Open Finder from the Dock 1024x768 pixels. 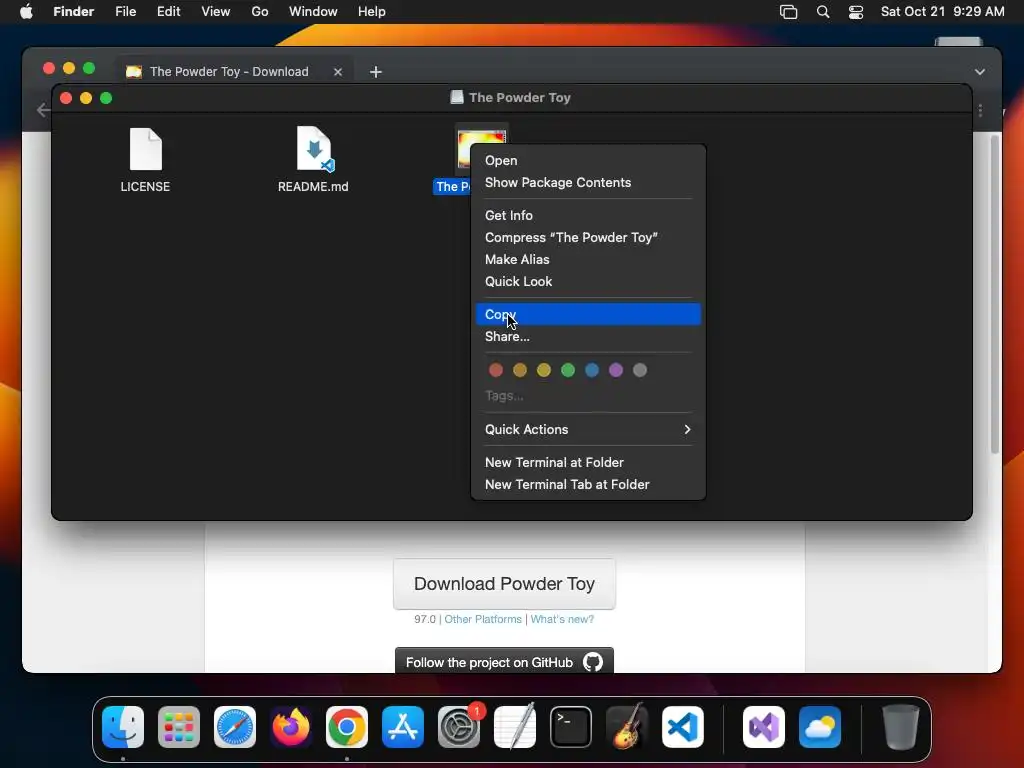point(123,727)
